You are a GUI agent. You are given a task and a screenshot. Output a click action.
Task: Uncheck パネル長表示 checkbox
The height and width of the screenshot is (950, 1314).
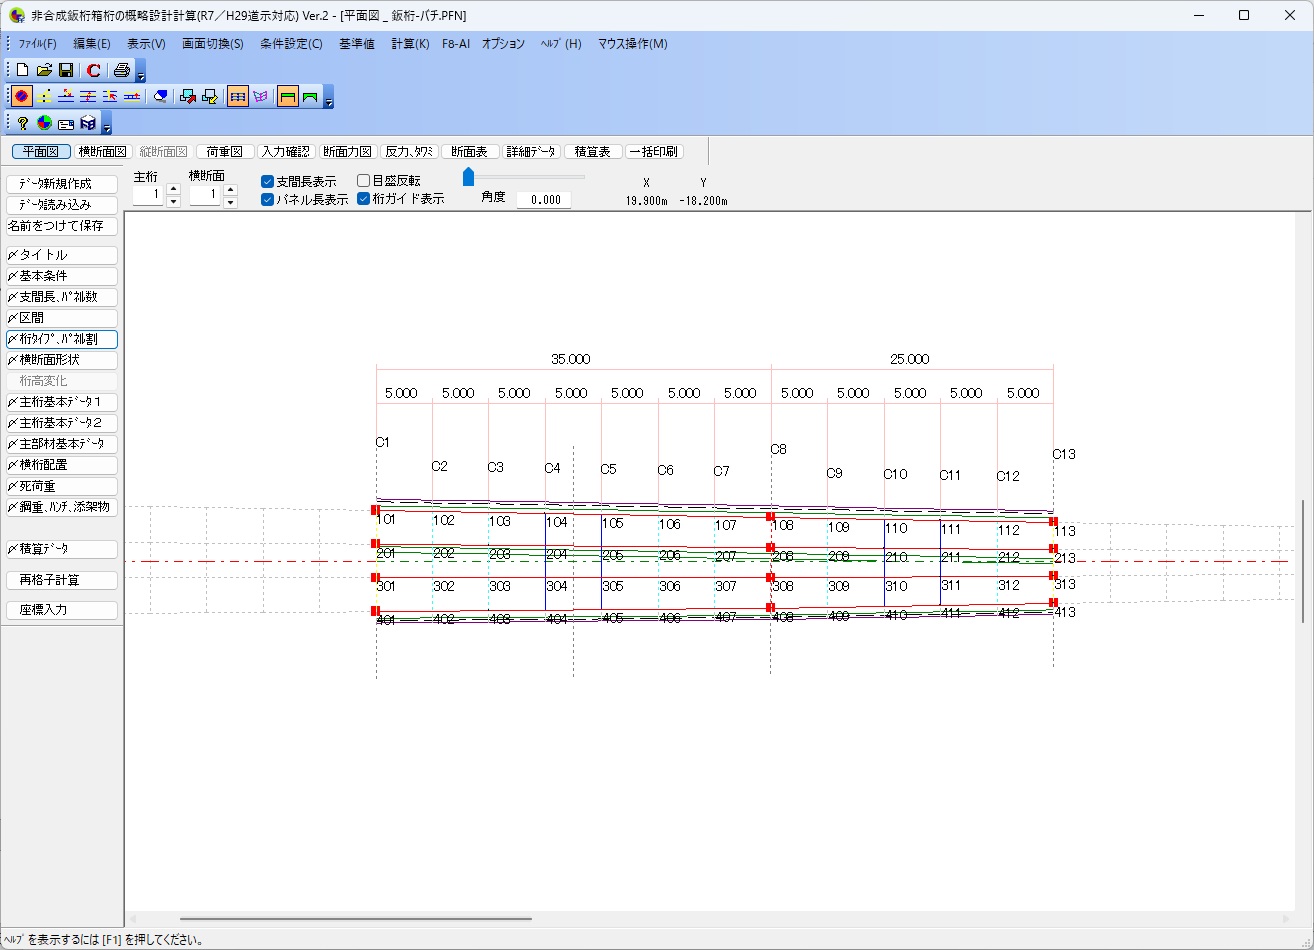pyautogui.click(x=267, y=199)
